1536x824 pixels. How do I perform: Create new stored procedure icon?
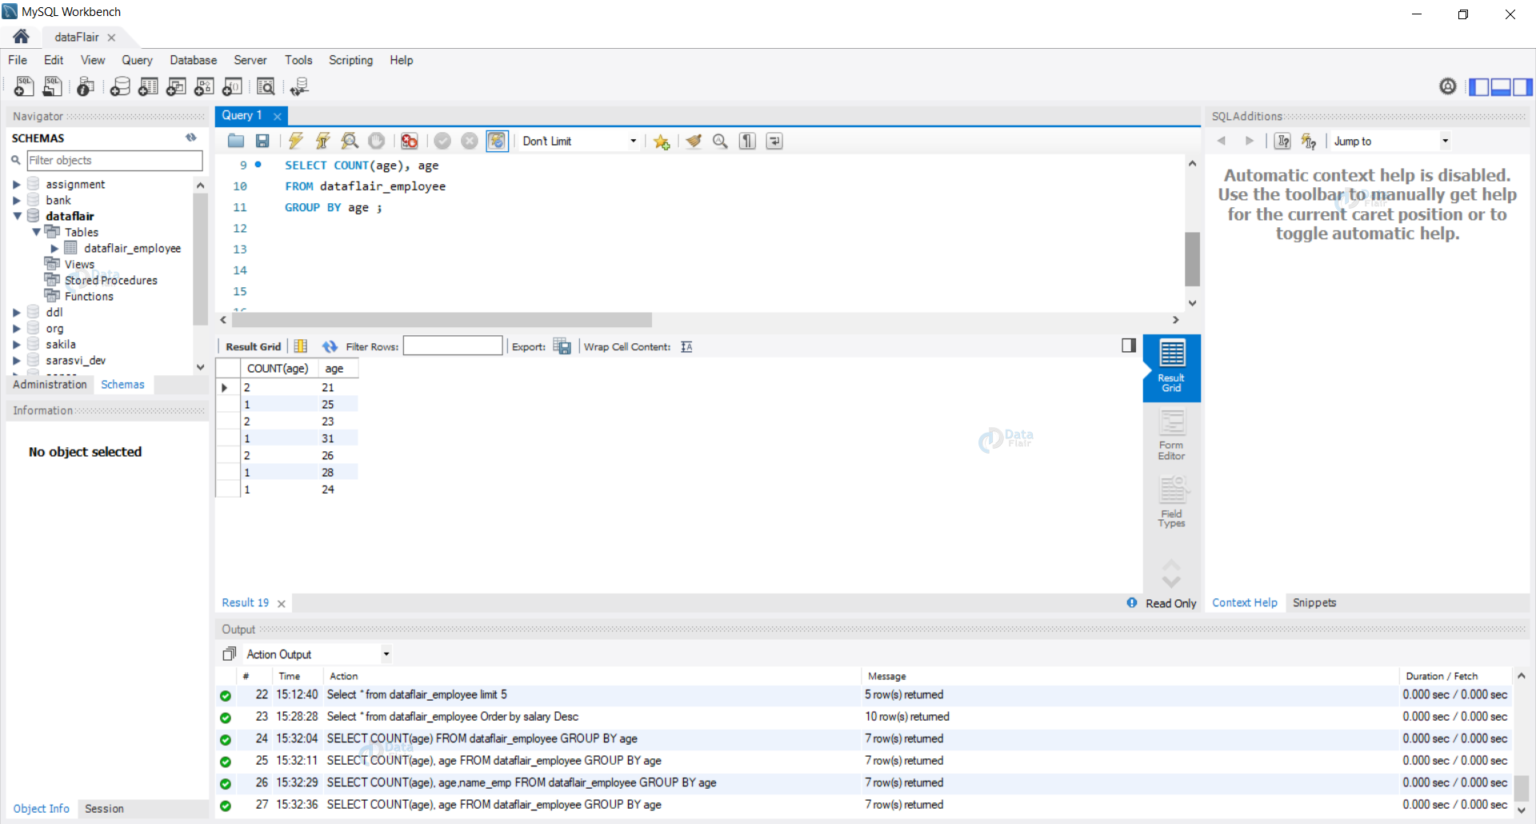[204, 87]
